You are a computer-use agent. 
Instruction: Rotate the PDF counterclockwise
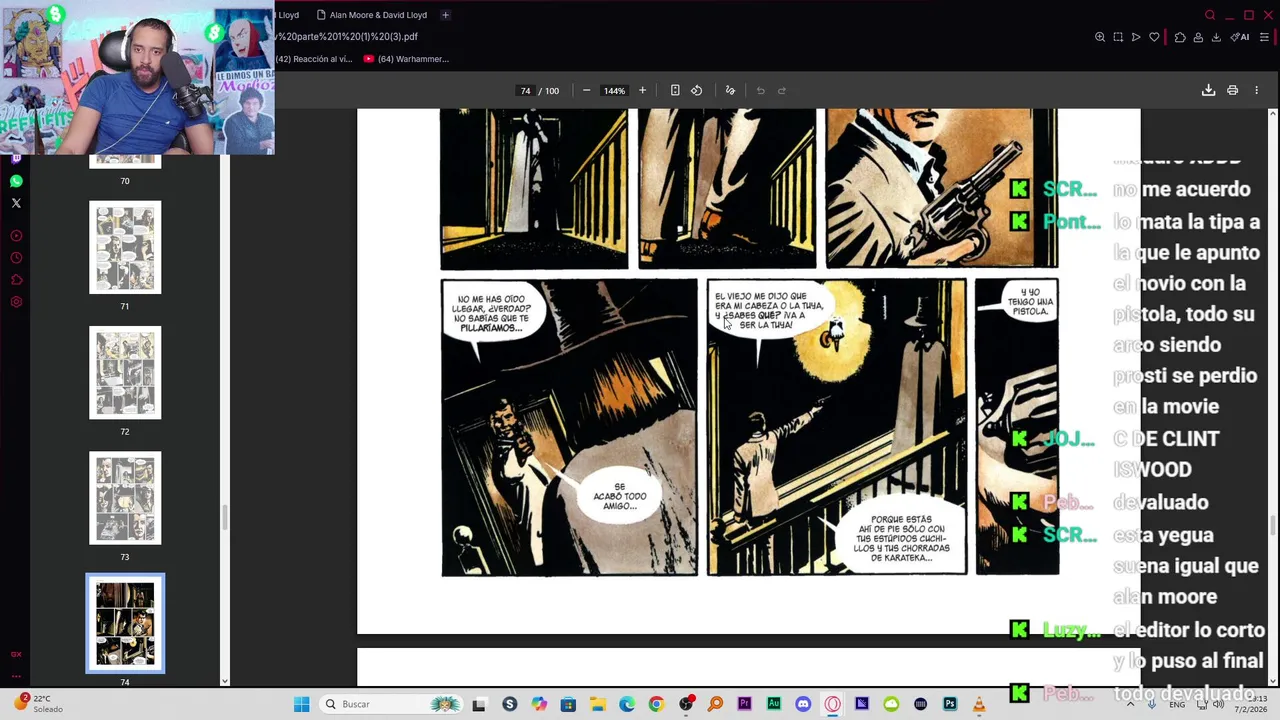click(x=697, y=91)
